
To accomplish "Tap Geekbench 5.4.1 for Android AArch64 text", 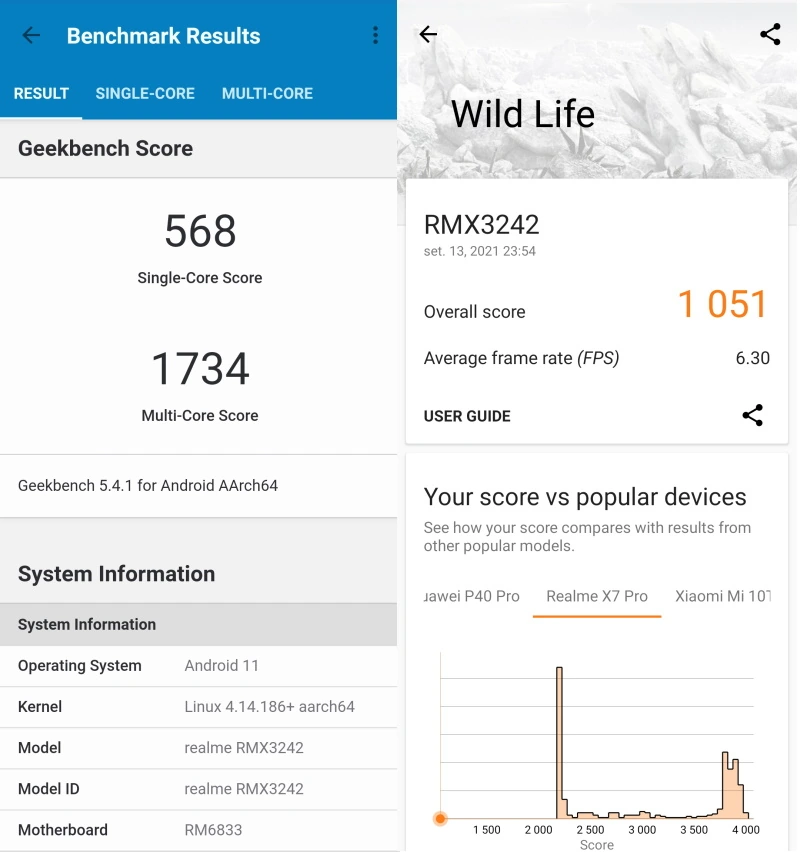I will coord(148,485).
